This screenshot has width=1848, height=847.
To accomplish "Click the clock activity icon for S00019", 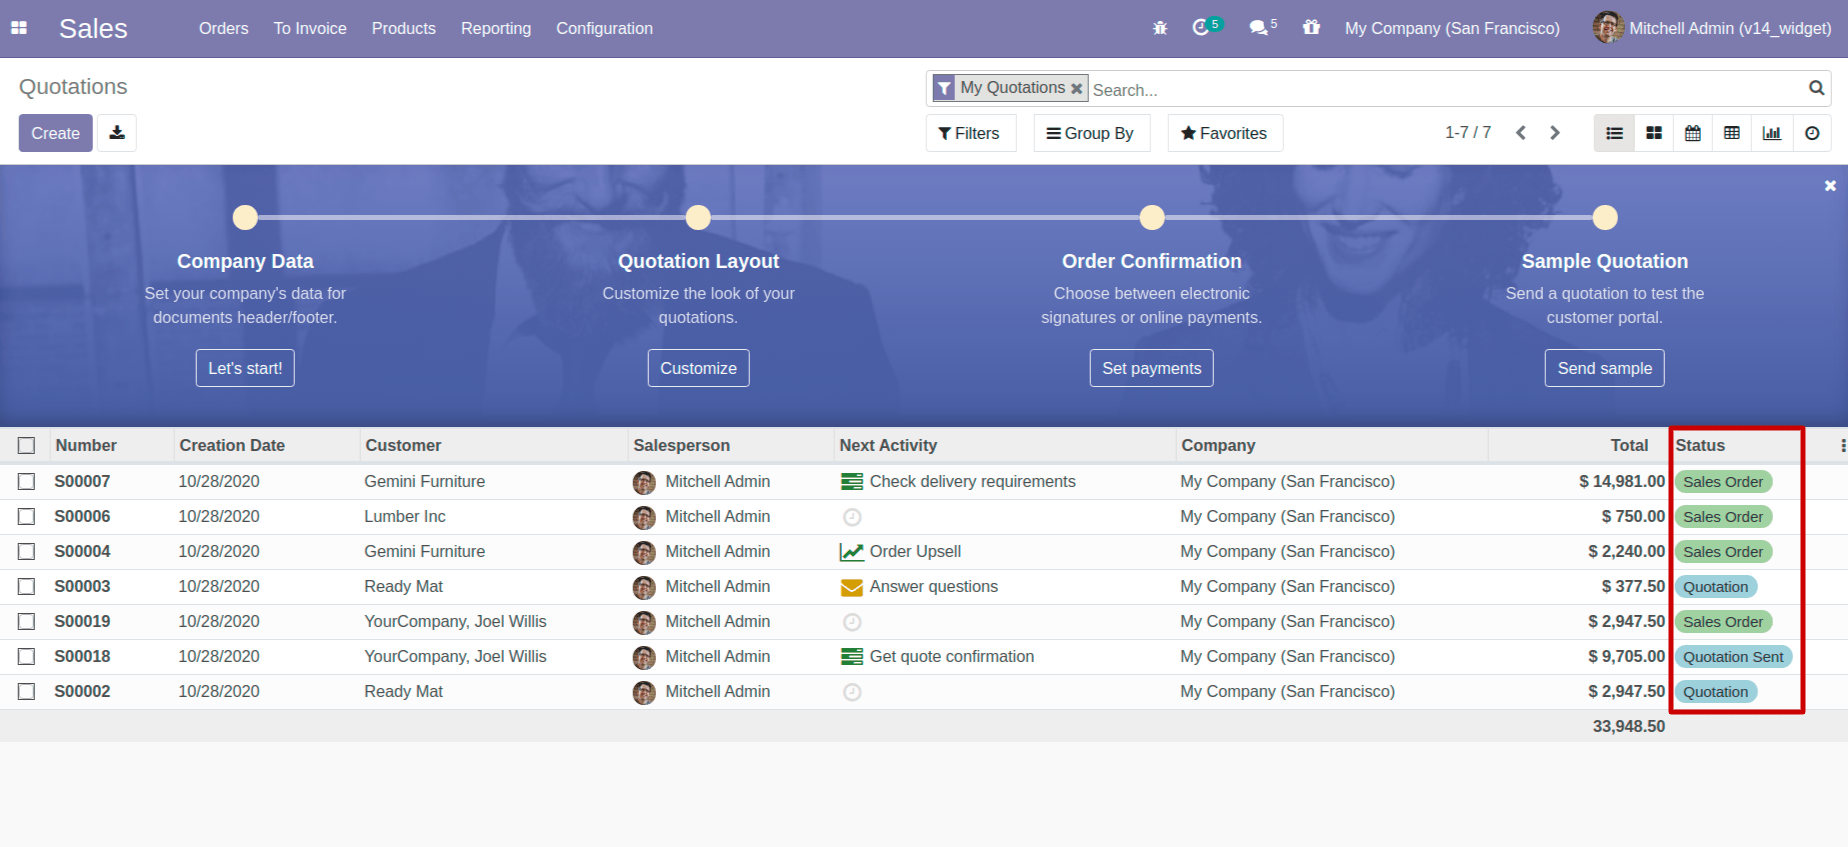I will [852, 622].
